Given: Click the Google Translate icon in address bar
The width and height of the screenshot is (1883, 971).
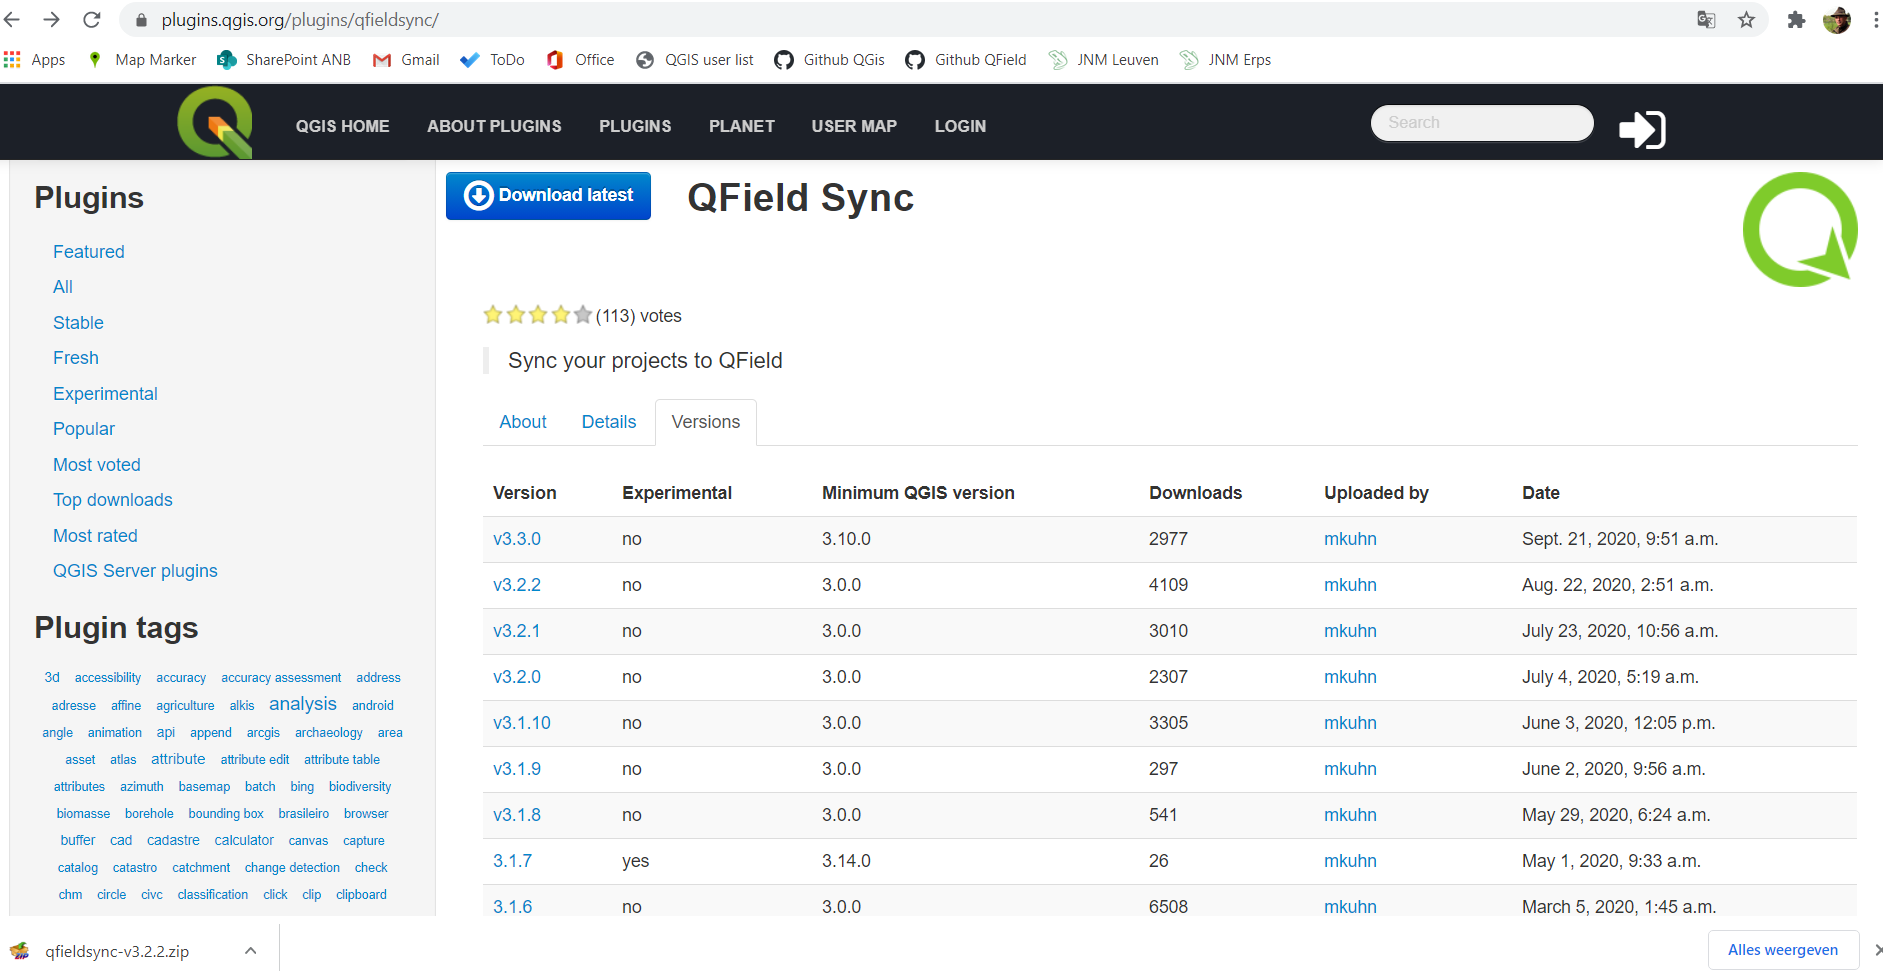Looking at the screenshot, I should (1705, 19).
